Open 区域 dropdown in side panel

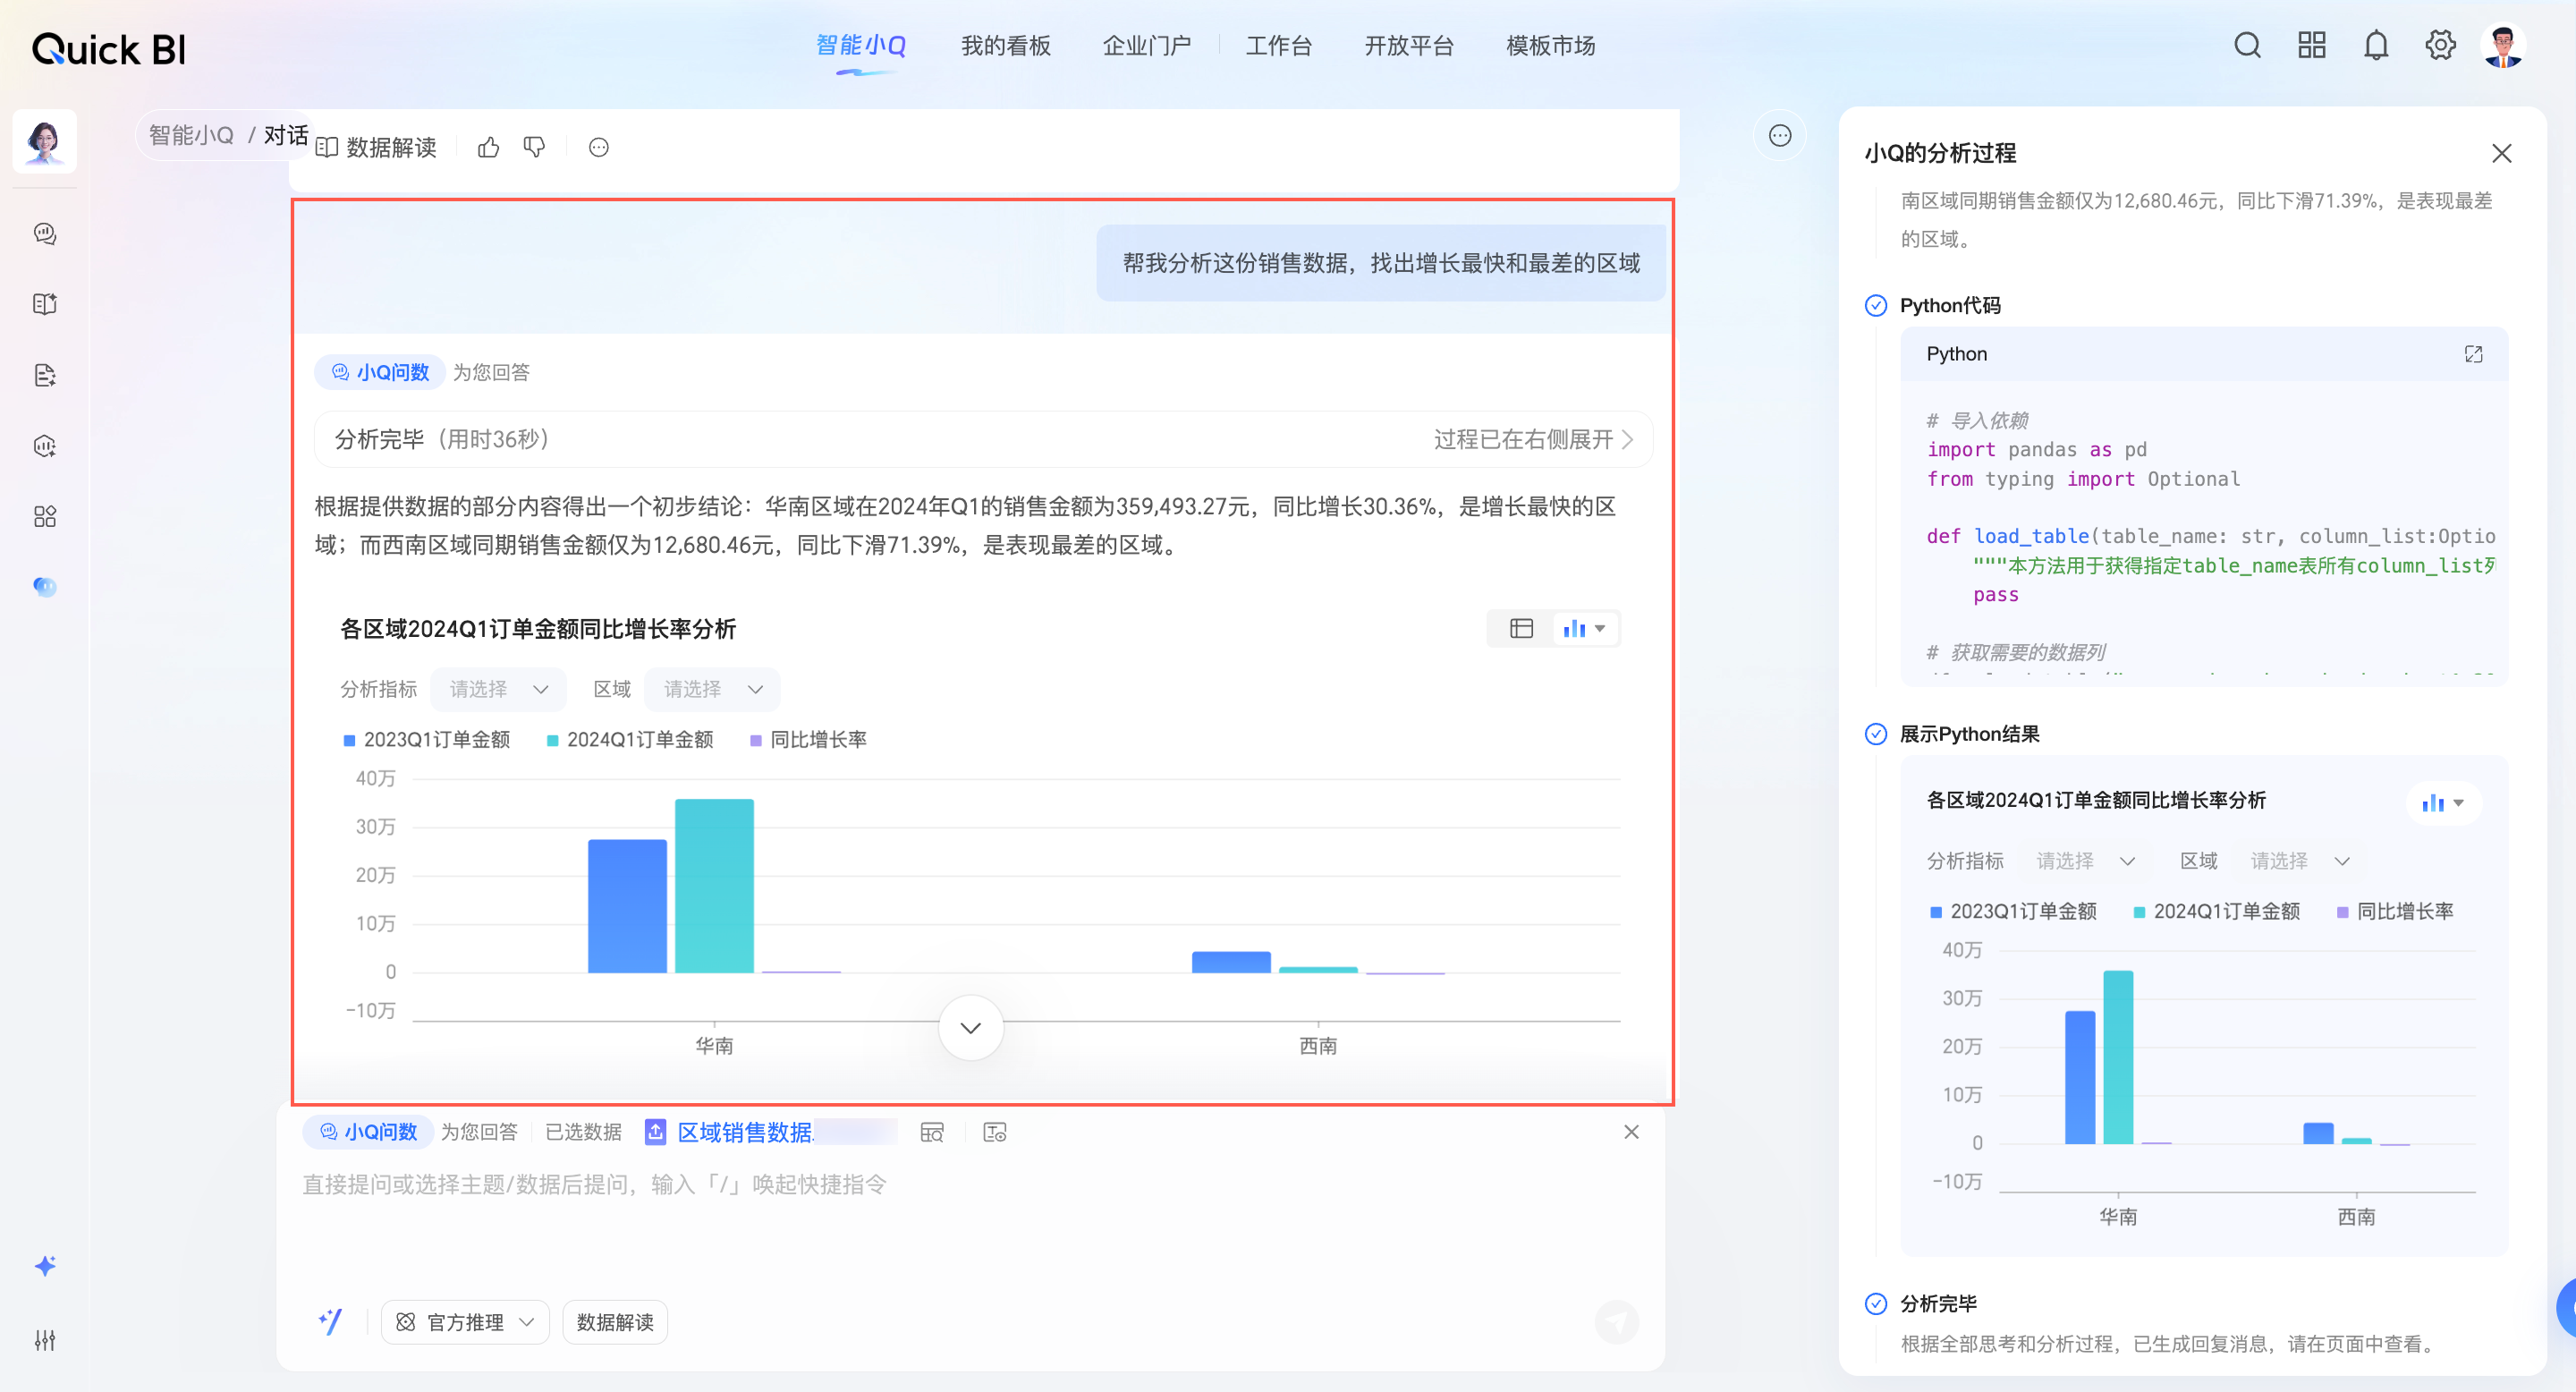point(2300,861)
